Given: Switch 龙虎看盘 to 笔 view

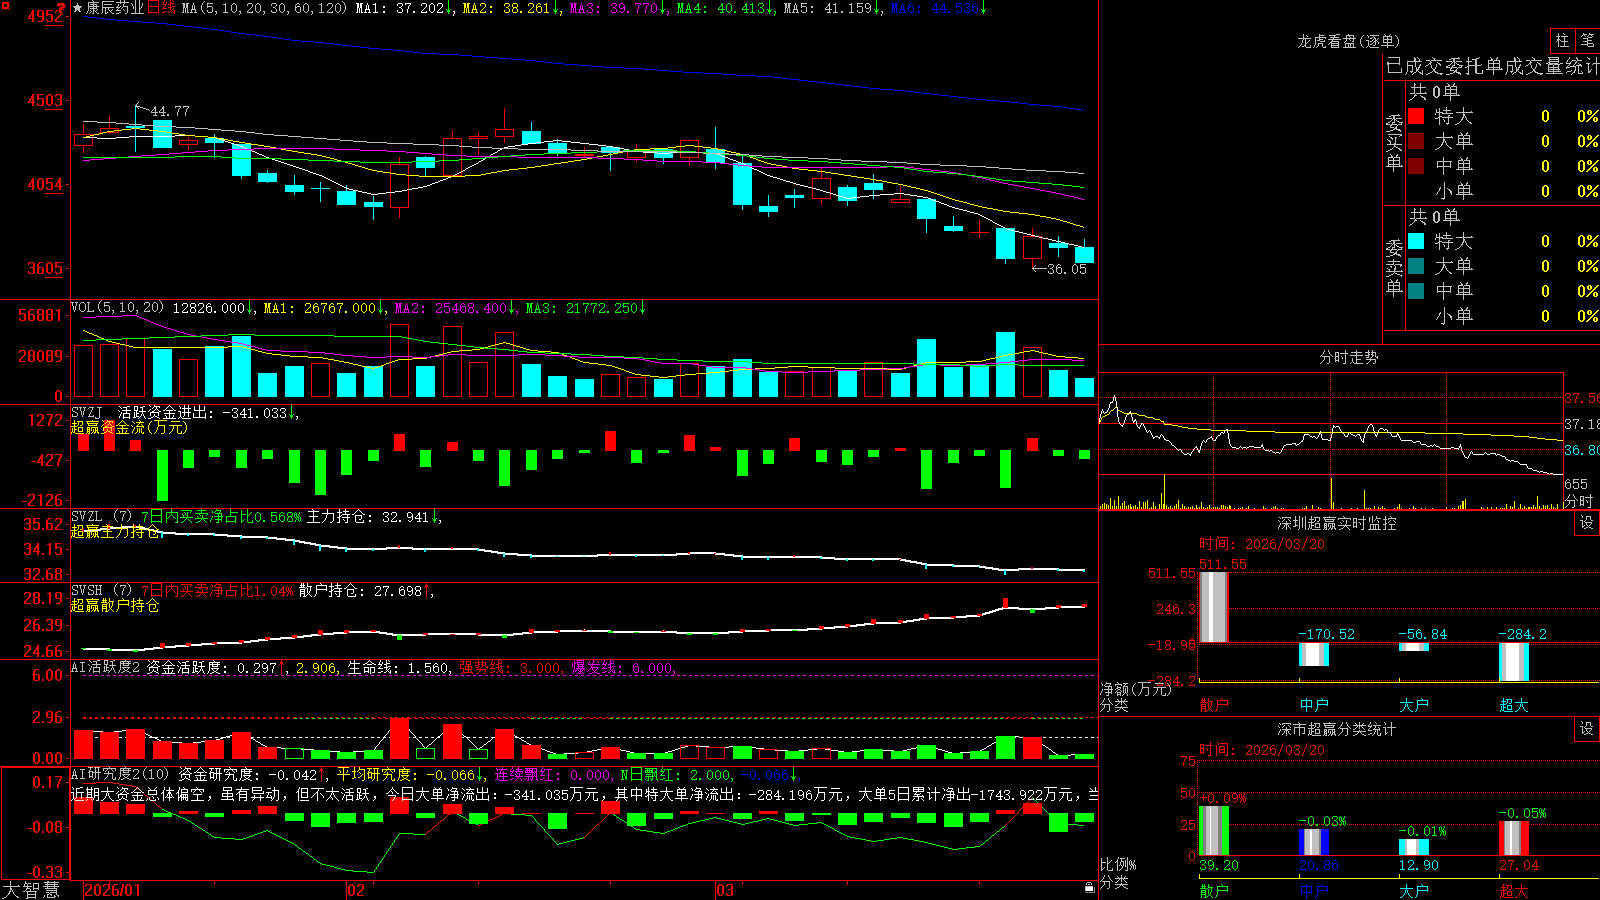Looking at the screenshot, I should point(1587,40).
